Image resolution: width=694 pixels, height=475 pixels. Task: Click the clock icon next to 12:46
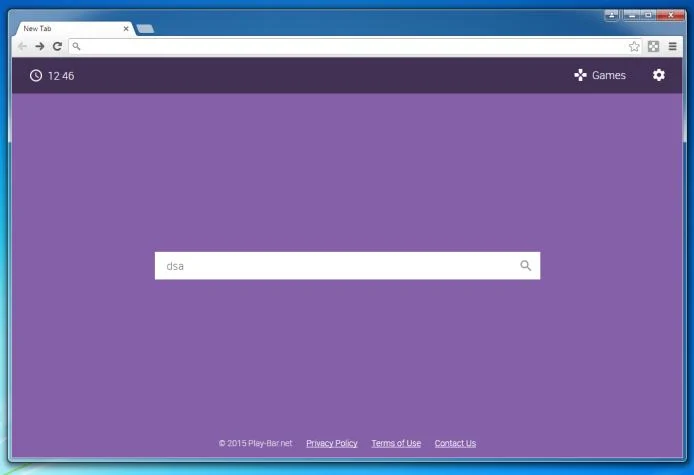(x=36, y=76)
